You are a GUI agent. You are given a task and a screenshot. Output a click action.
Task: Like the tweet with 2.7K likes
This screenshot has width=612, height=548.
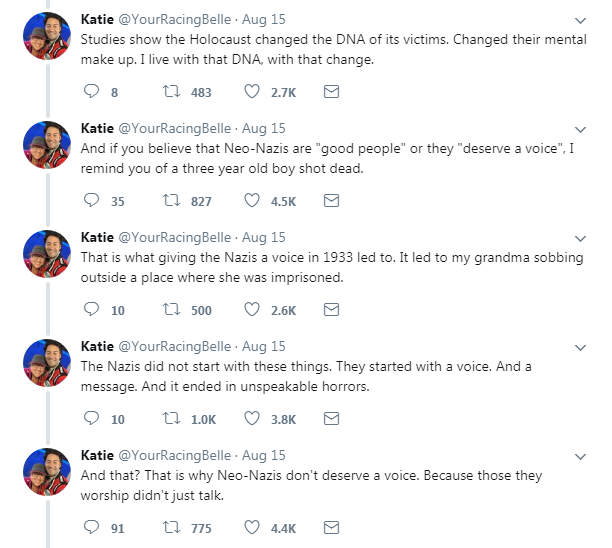tap(252, 92)
